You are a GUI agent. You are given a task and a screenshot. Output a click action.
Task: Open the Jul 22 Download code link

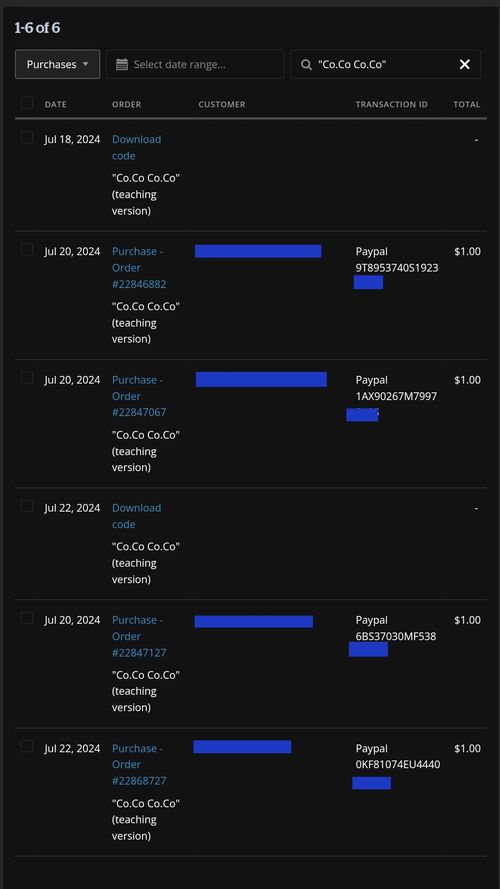136,516
